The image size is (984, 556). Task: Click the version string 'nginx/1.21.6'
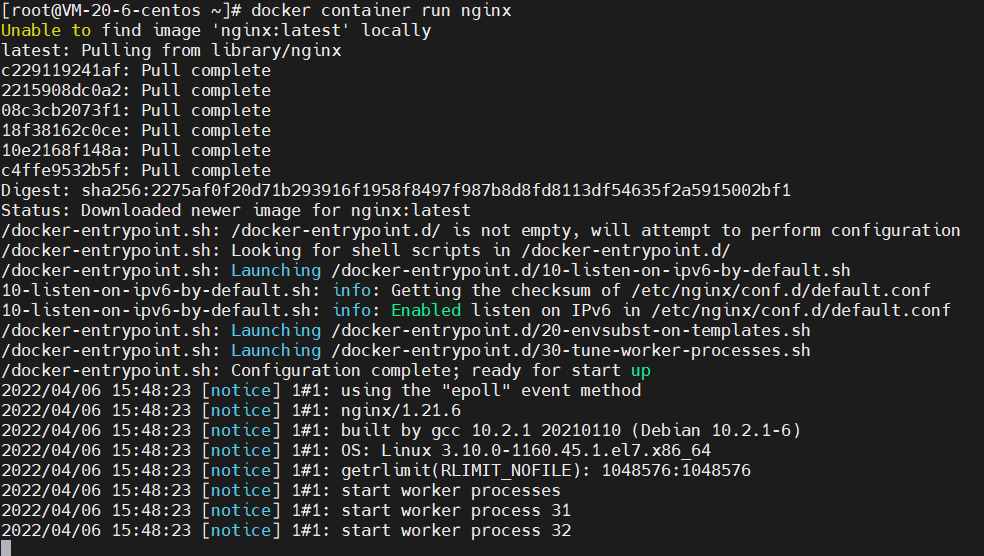click(x=401, y=411)
